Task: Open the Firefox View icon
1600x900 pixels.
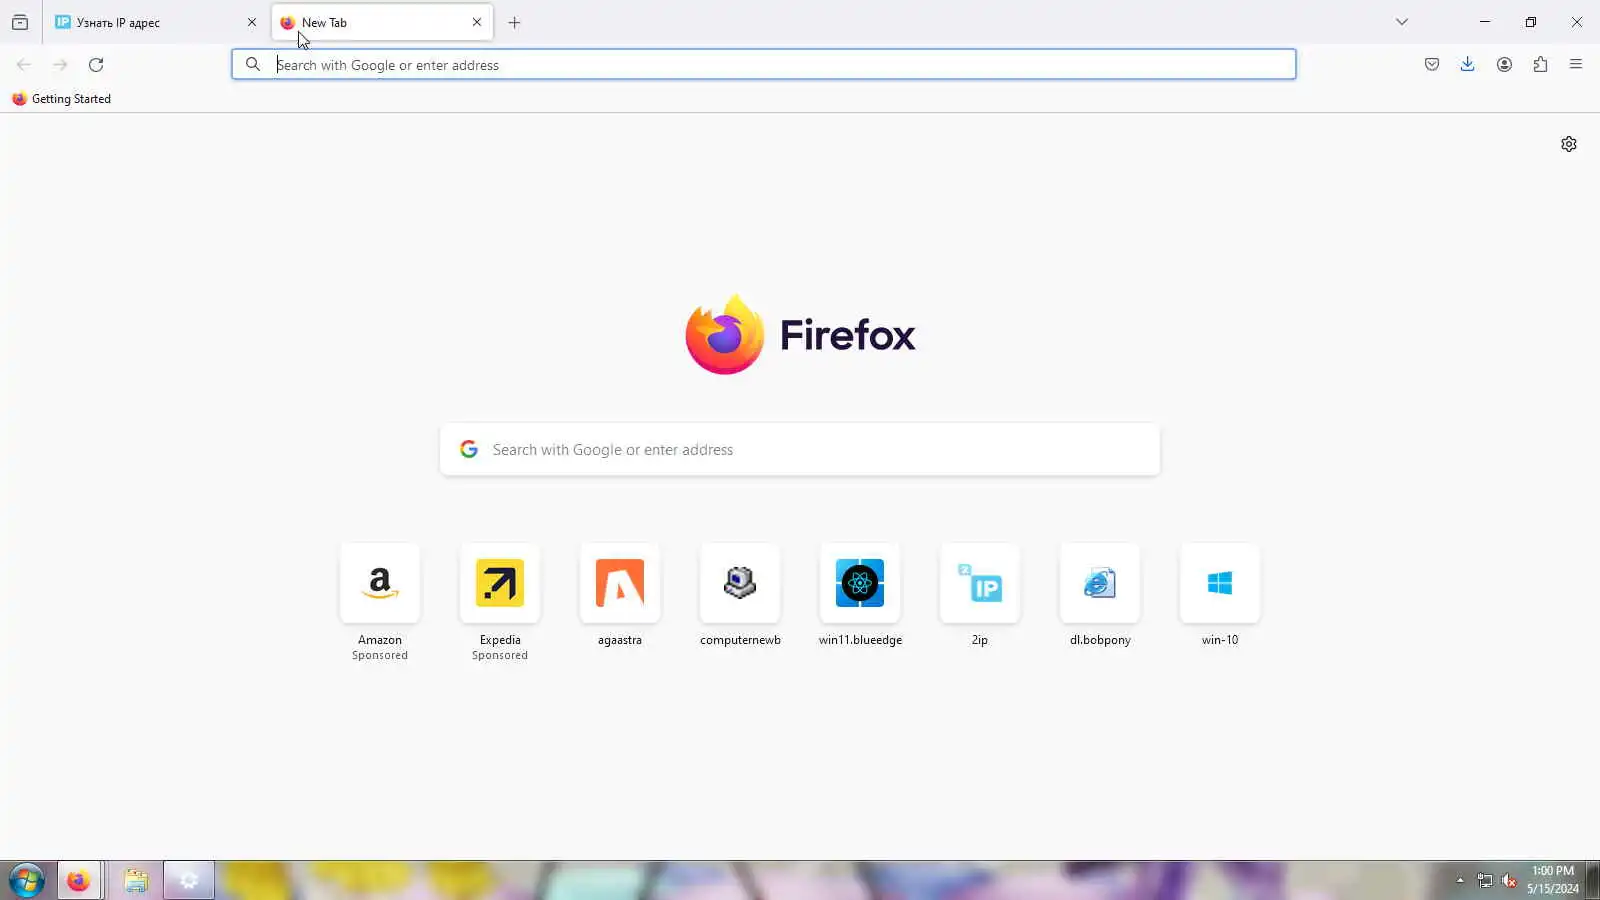Action: pos(20,22)
